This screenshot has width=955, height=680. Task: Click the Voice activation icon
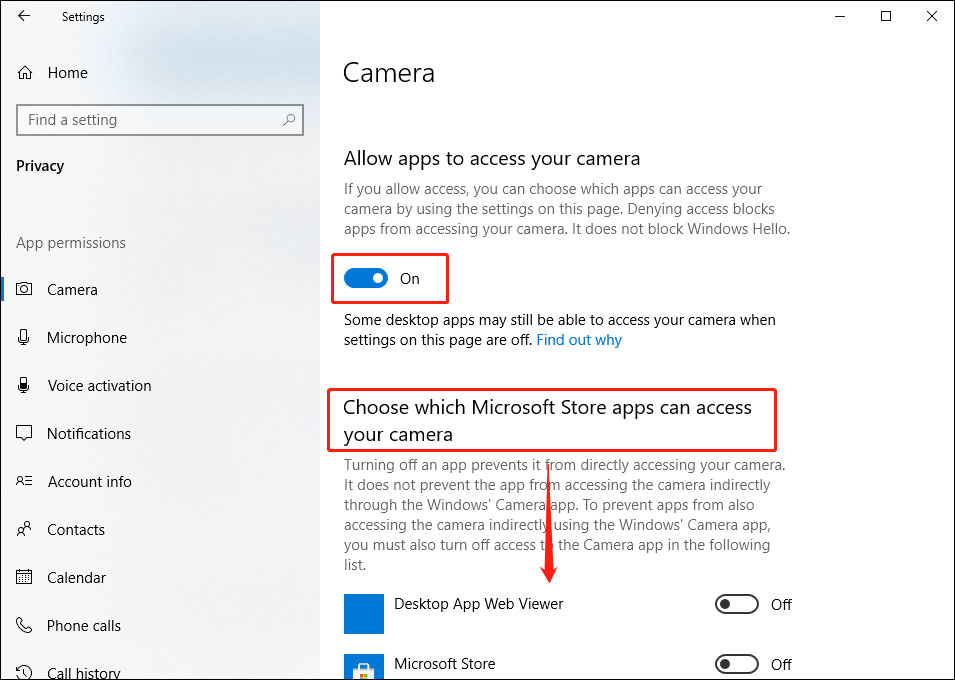coord(22,385)
